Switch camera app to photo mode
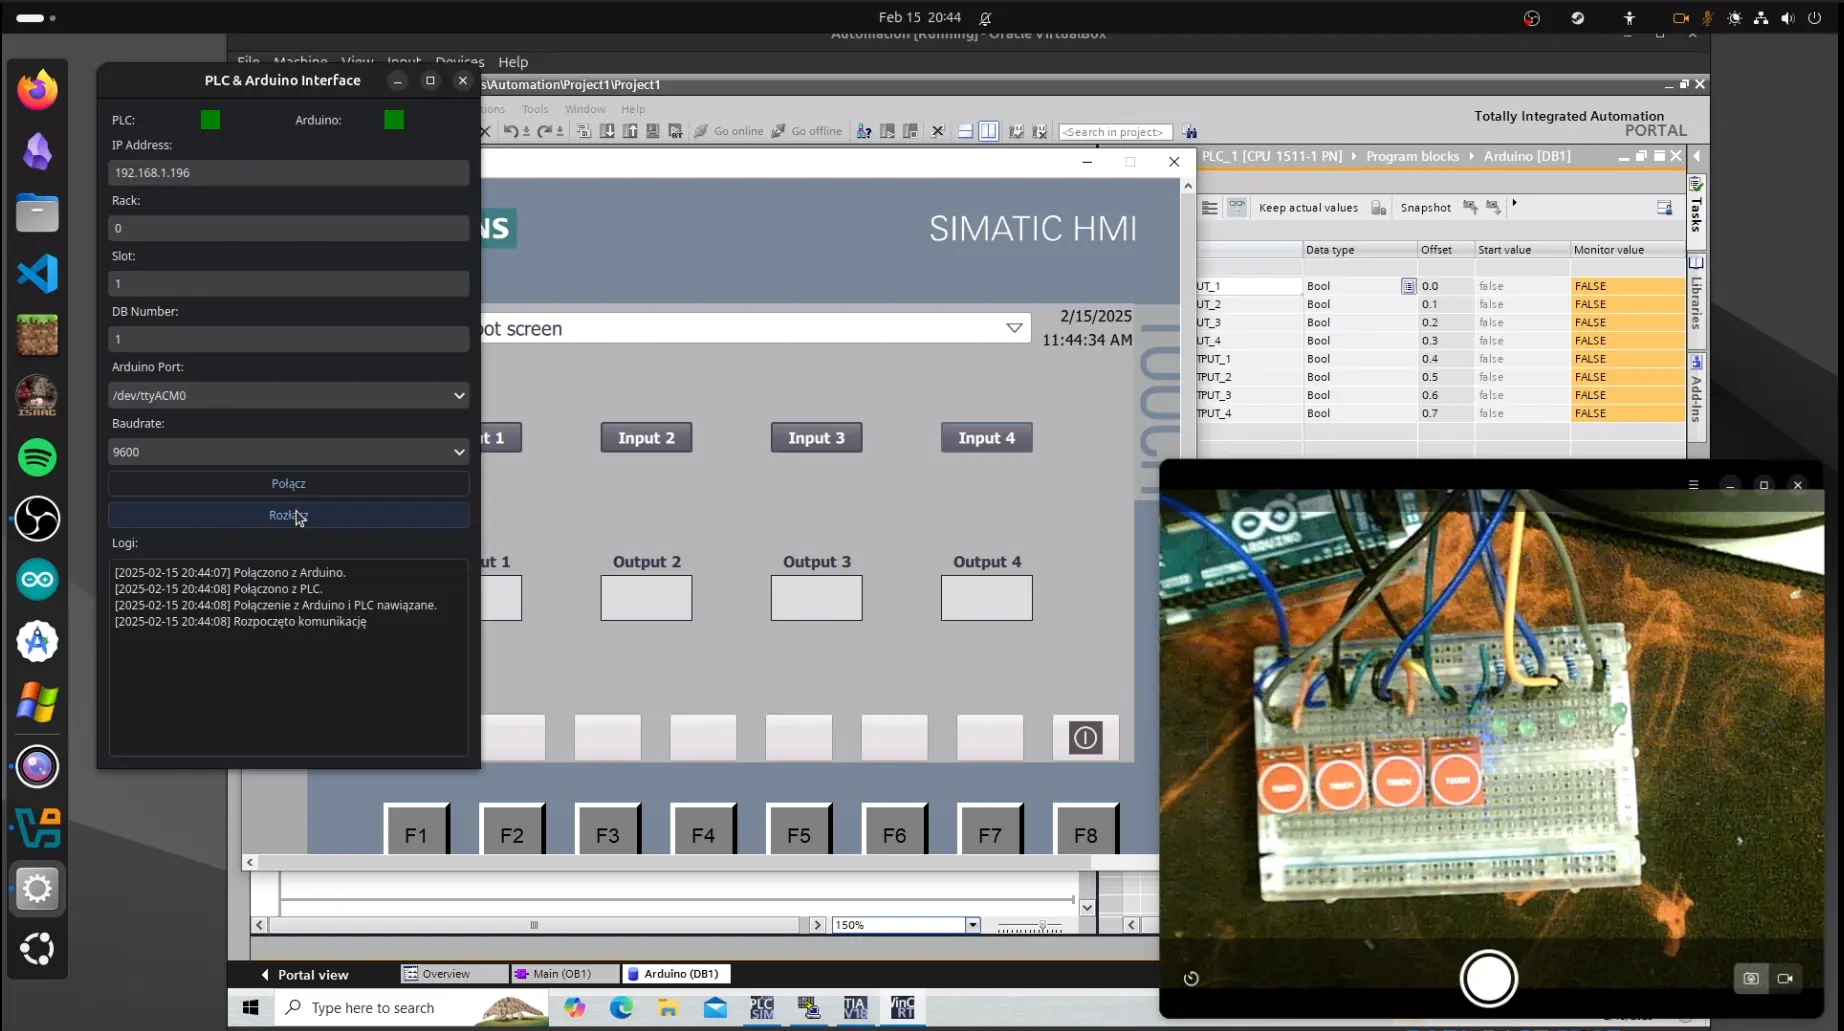This screenshot has width=1844, height=1031. [1751, 978]
